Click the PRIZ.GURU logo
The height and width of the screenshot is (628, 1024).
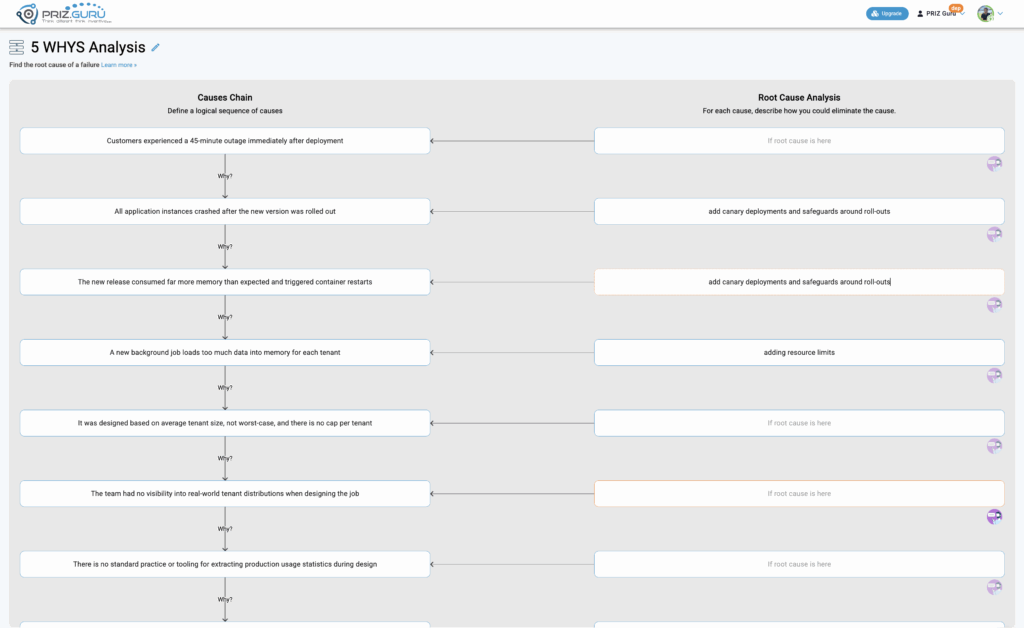click(x=63, y=13)
